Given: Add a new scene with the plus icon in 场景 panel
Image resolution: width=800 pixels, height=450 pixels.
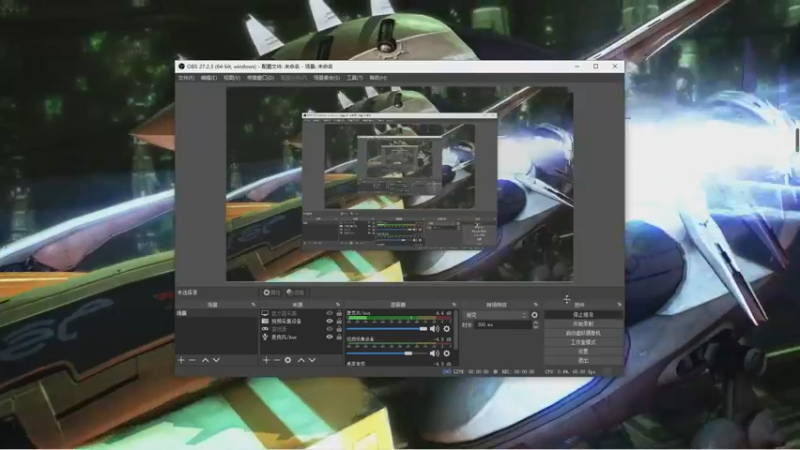Looking at the screenshot, I should click(x=181, y=360).
